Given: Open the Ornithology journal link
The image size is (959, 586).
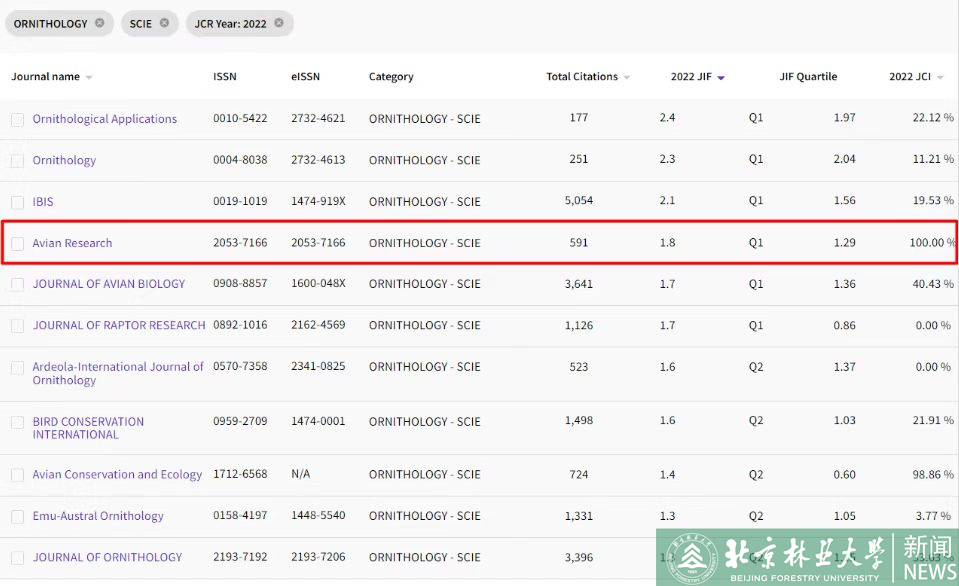Looking at the screenshot, I should point(64,160).
